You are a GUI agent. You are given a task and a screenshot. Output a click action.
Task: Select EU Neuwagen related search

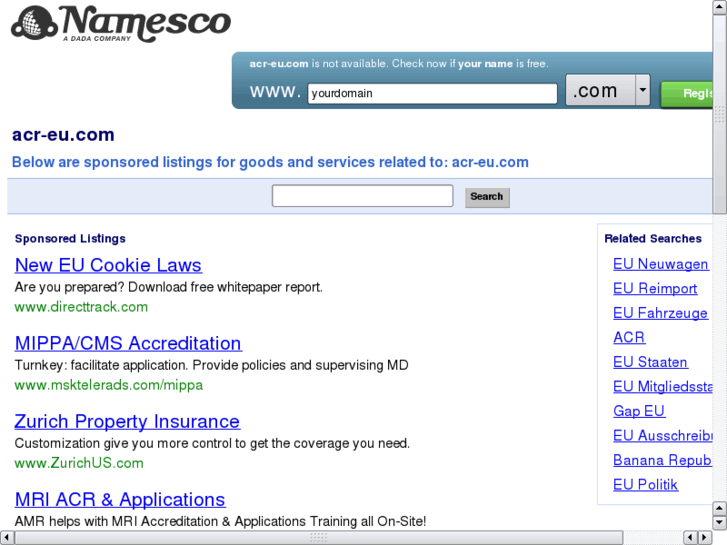click(660, 264)
